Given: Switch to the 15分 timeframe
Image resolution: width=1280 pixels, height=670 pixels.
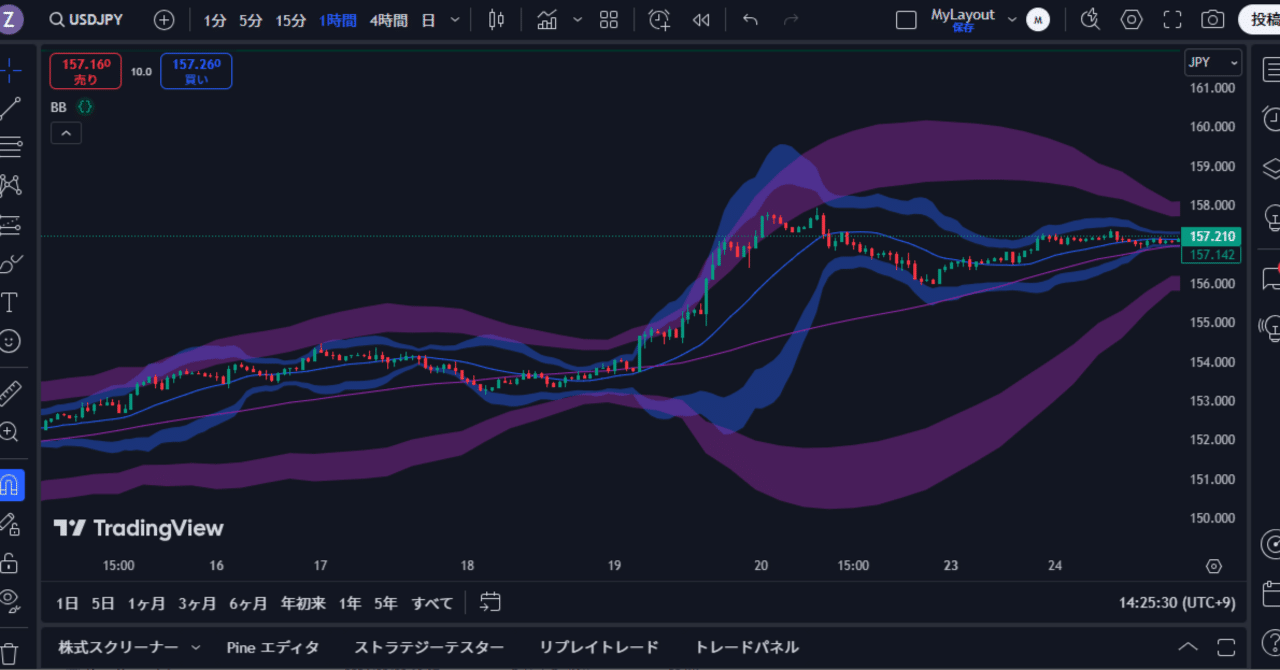Looking at the screenshot, I should point(291,20).
